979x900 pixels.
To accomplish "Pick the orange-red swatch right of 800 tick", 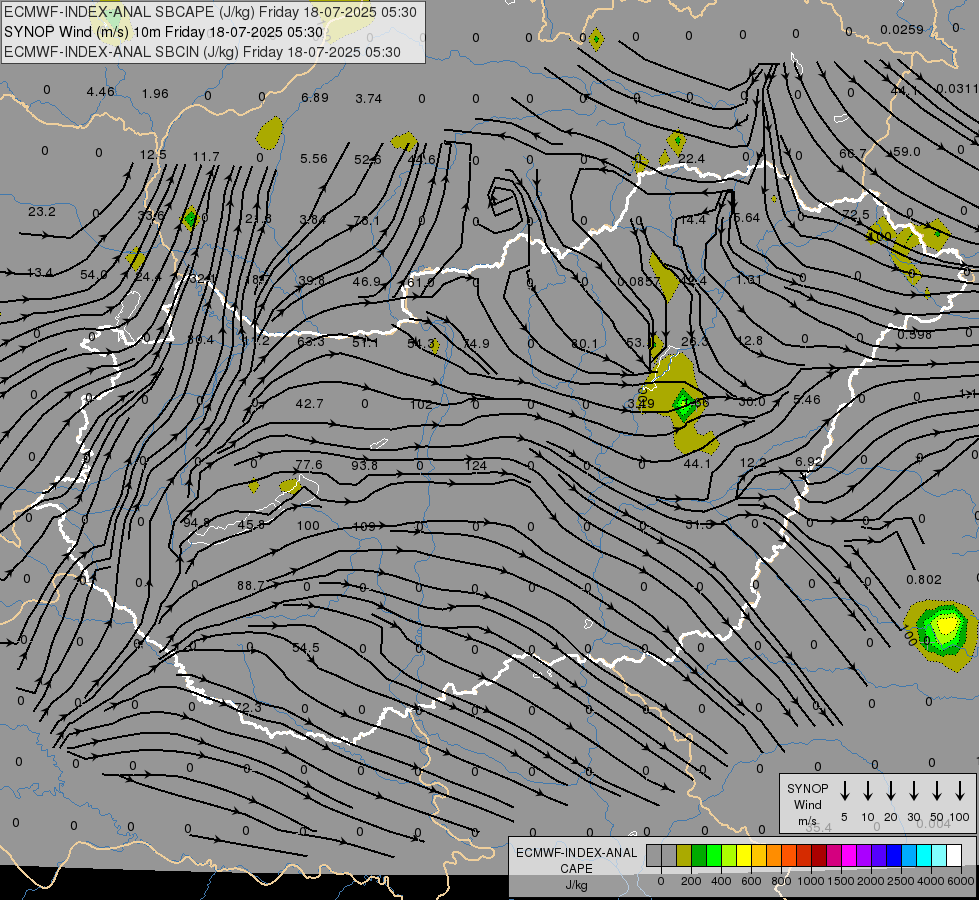I will tap(789, 855).
